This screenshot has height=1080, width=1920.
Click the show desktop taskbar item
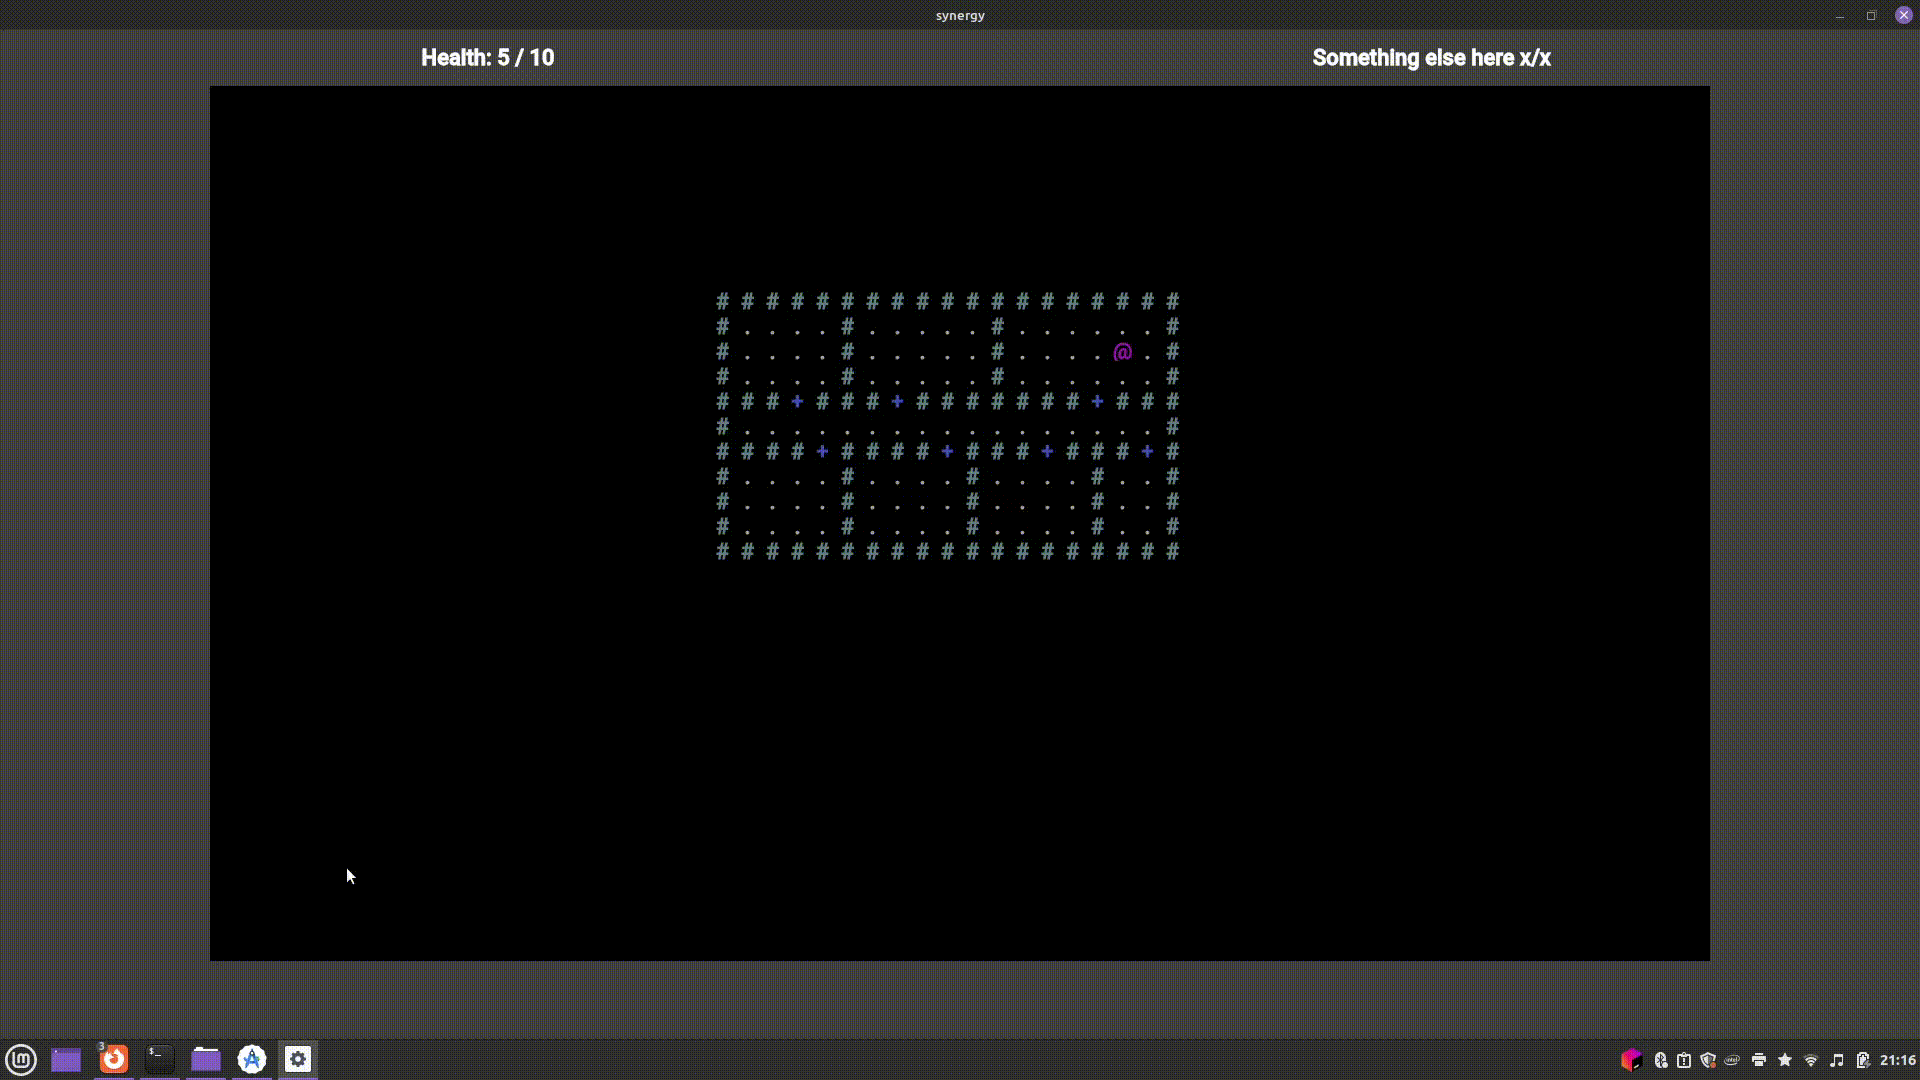[65, 1059]
